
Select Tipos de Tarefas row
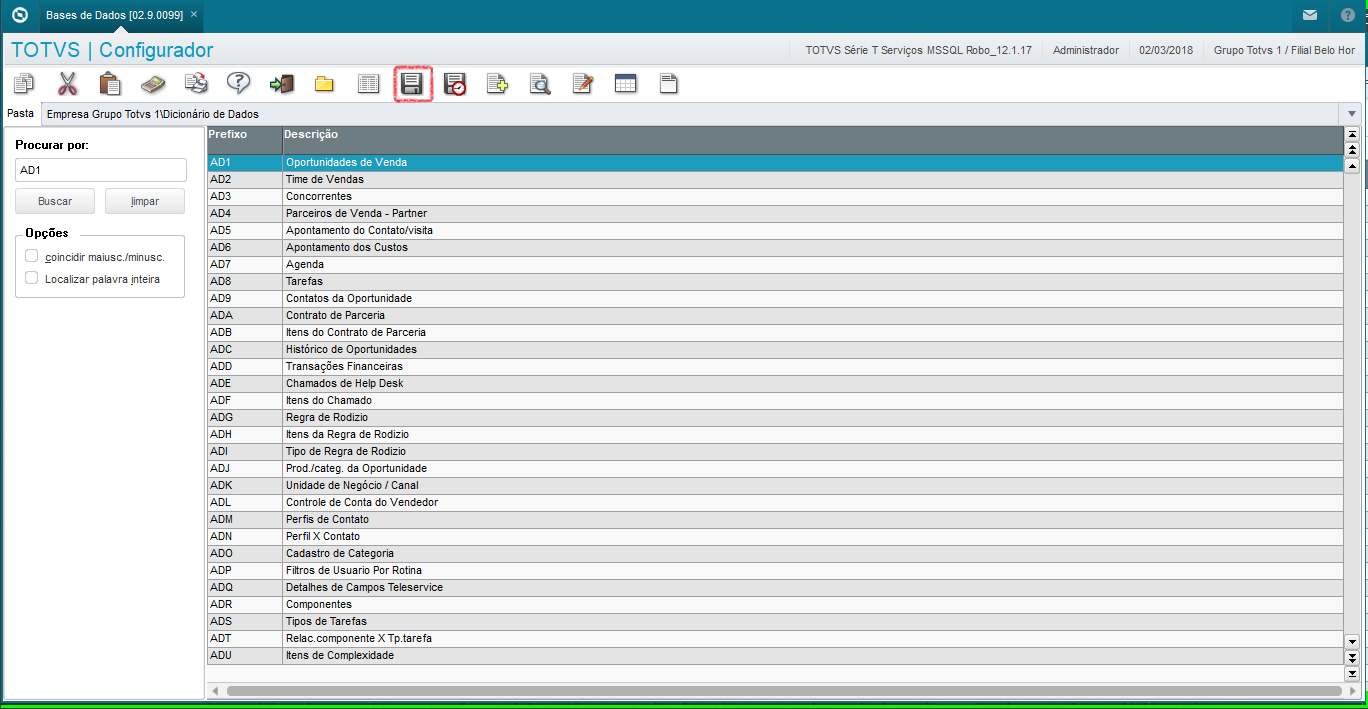point(774,621)
